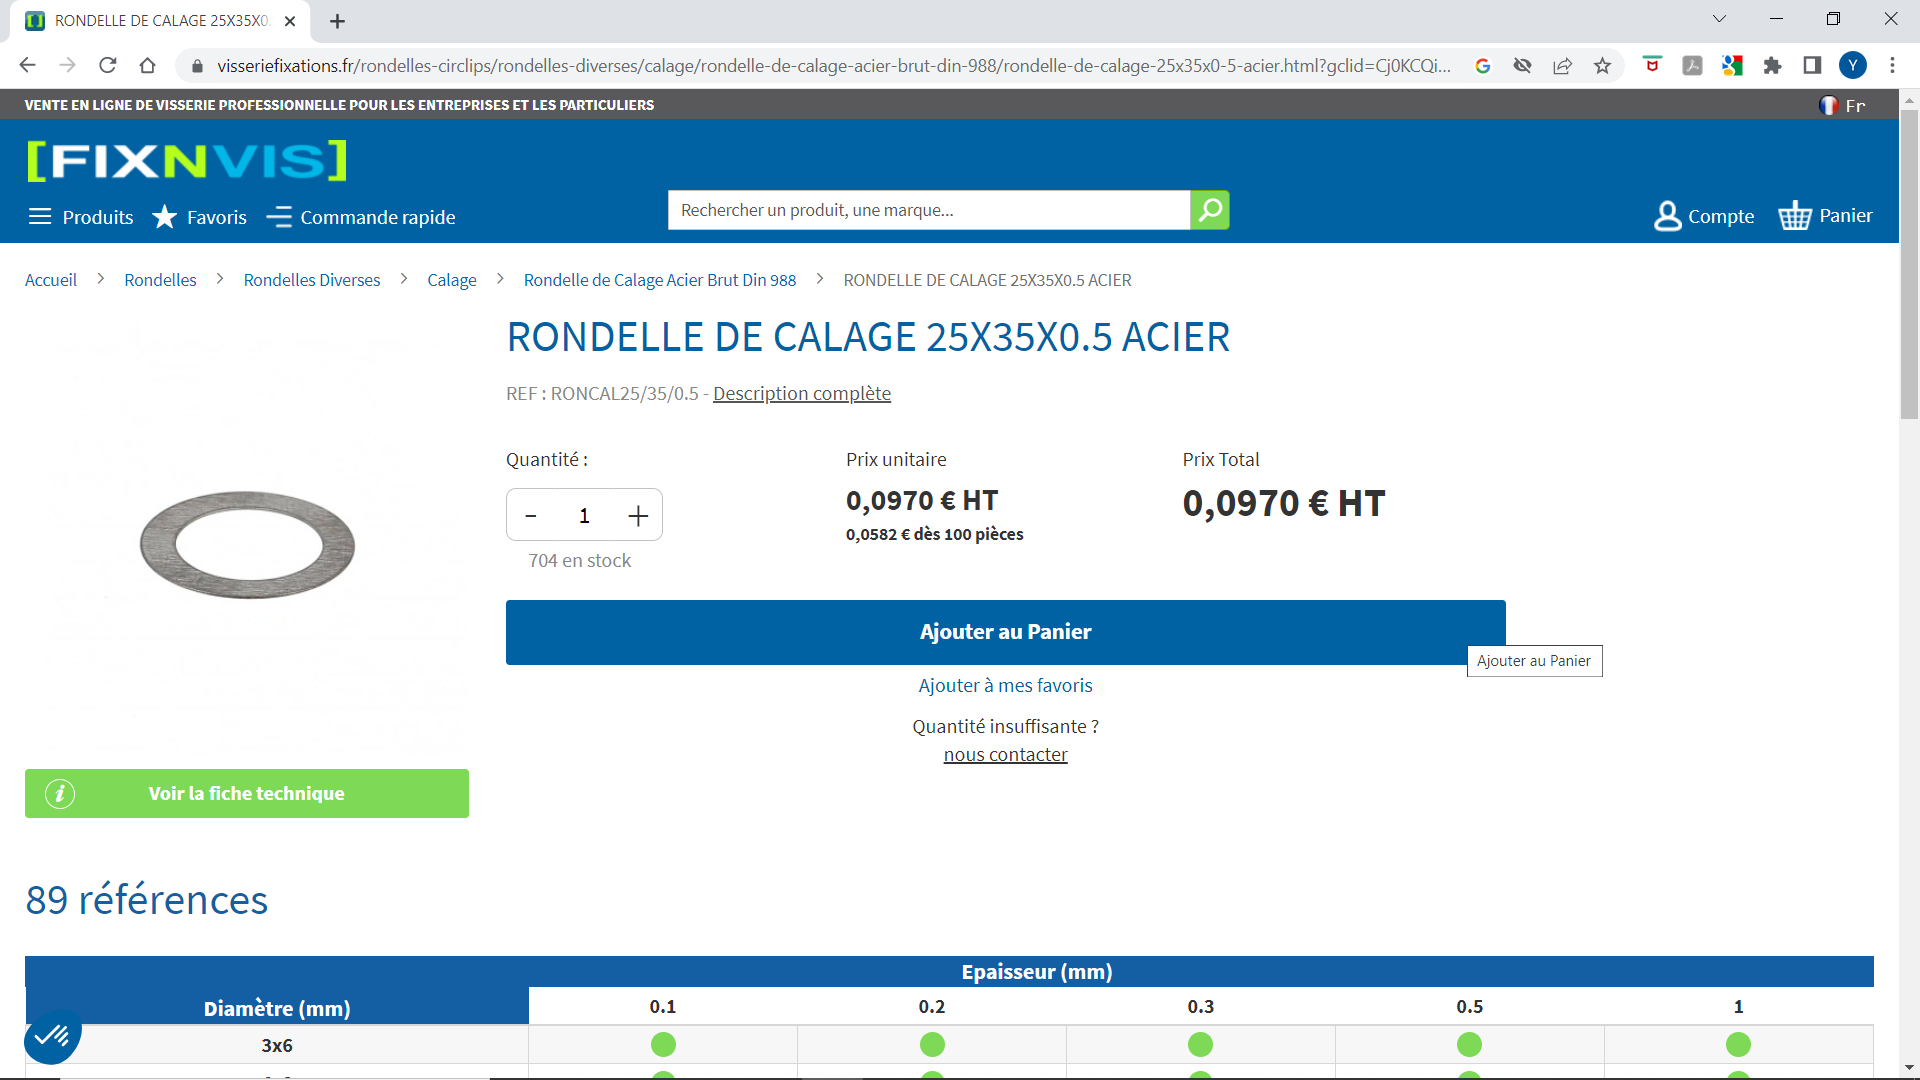Open the Chrome extensions puzzle icon

click(1772, 66)
